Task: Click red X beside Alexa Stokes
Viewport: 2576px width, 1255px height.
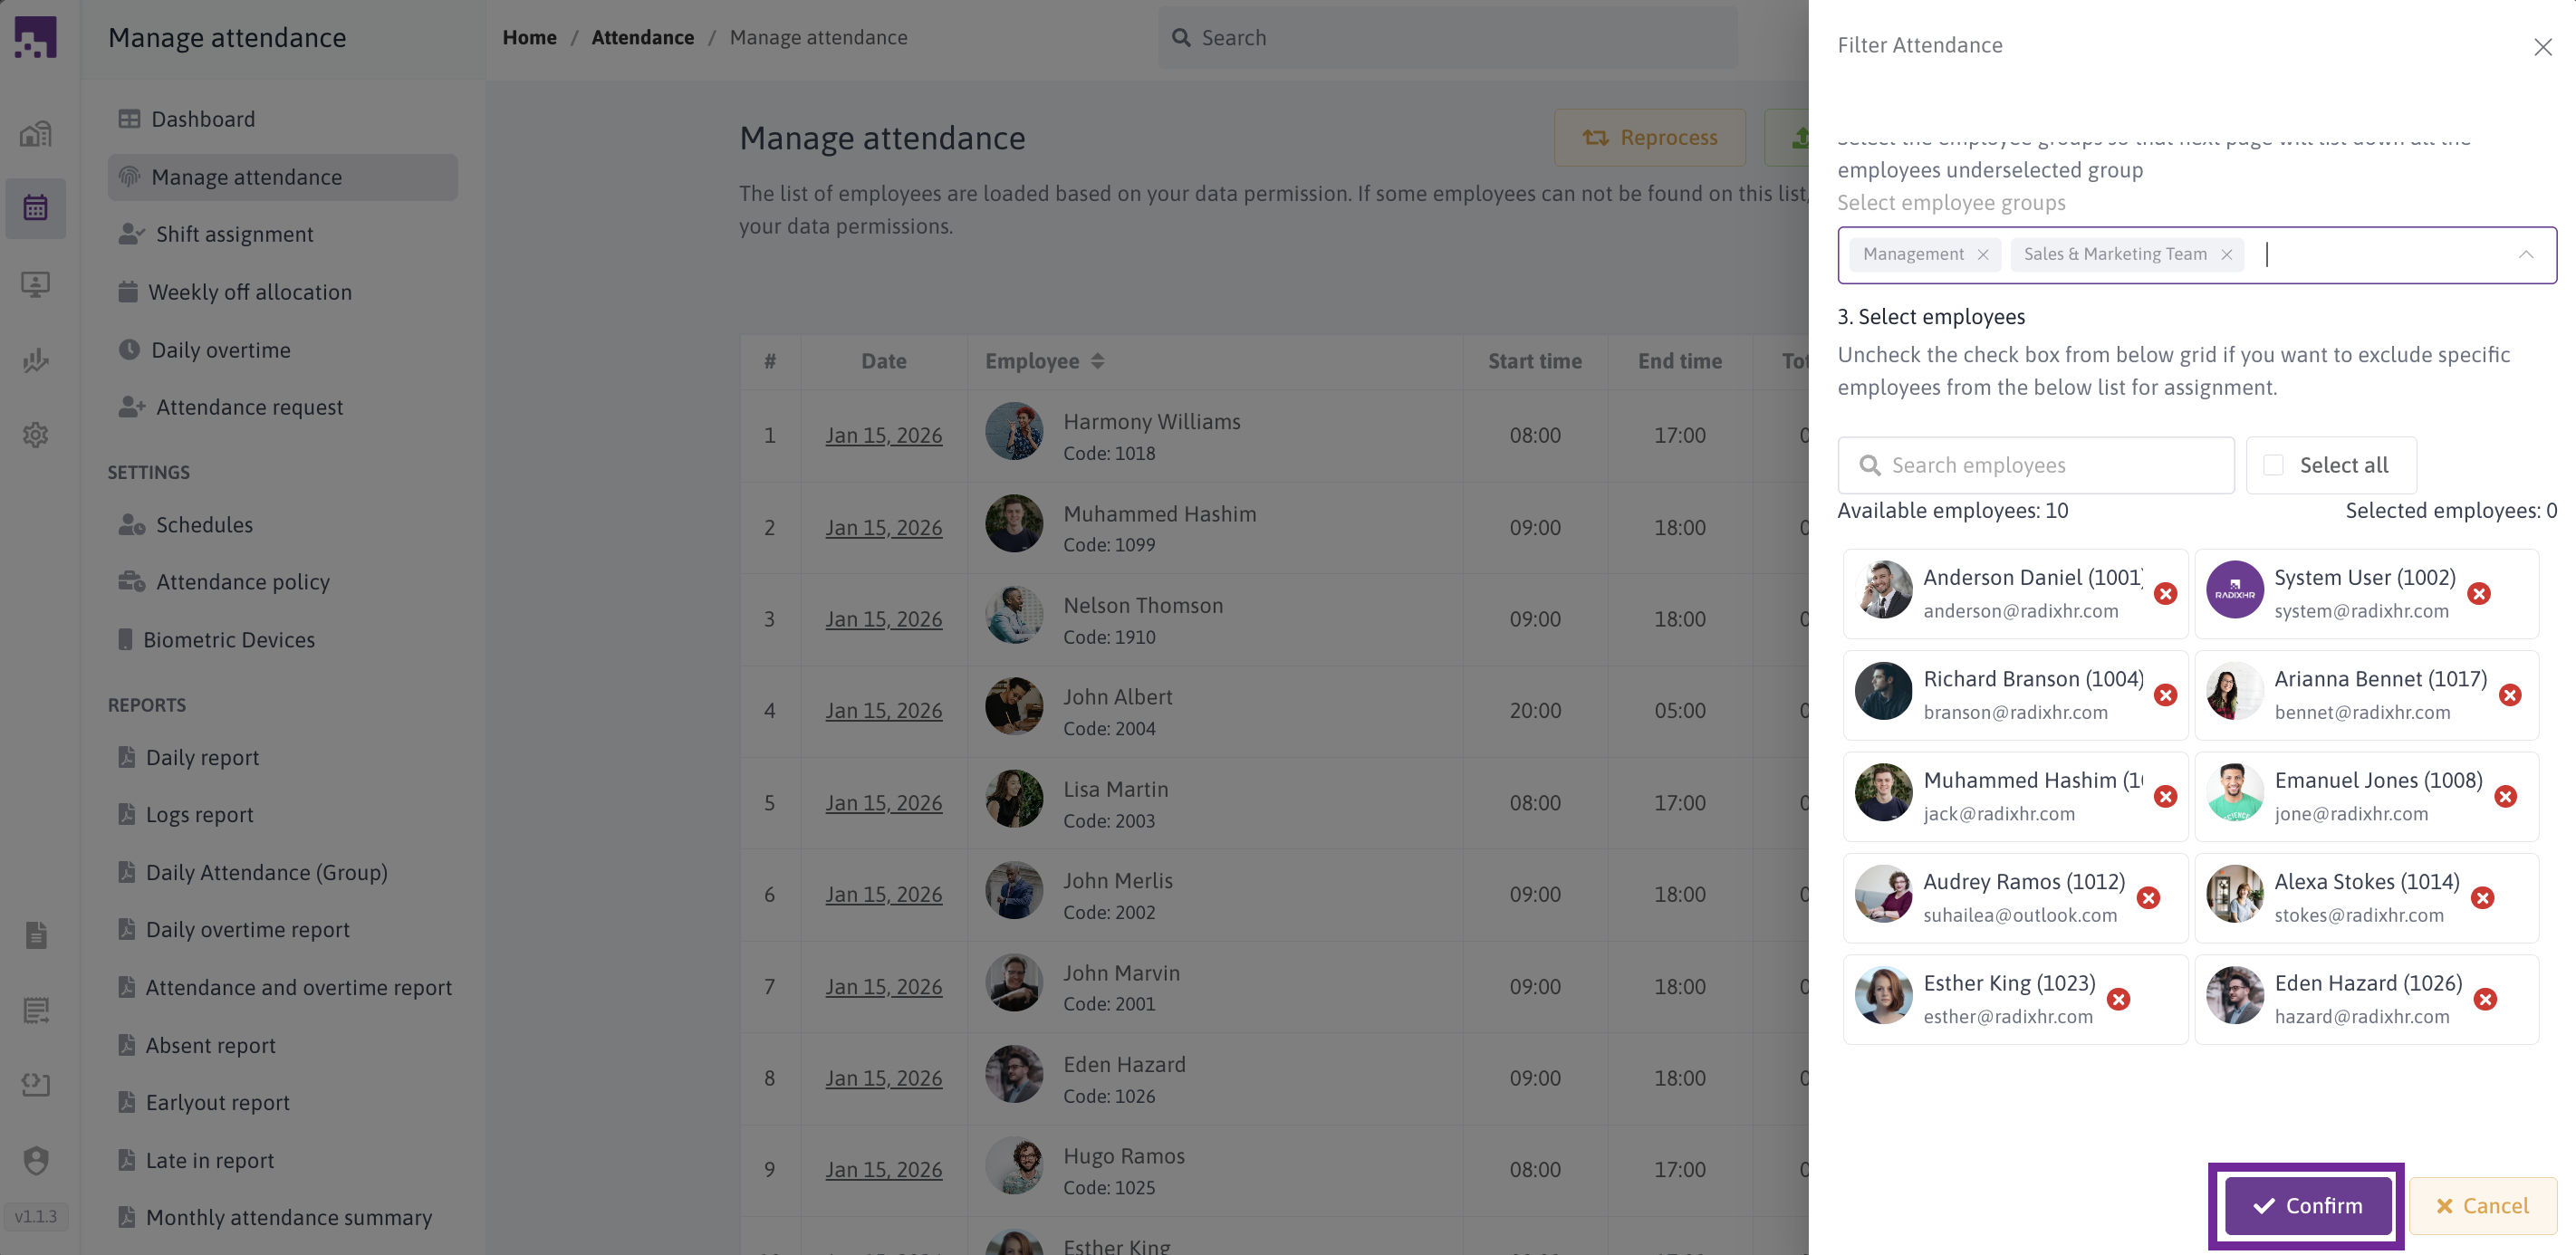Action: [x=2482, y=898]
